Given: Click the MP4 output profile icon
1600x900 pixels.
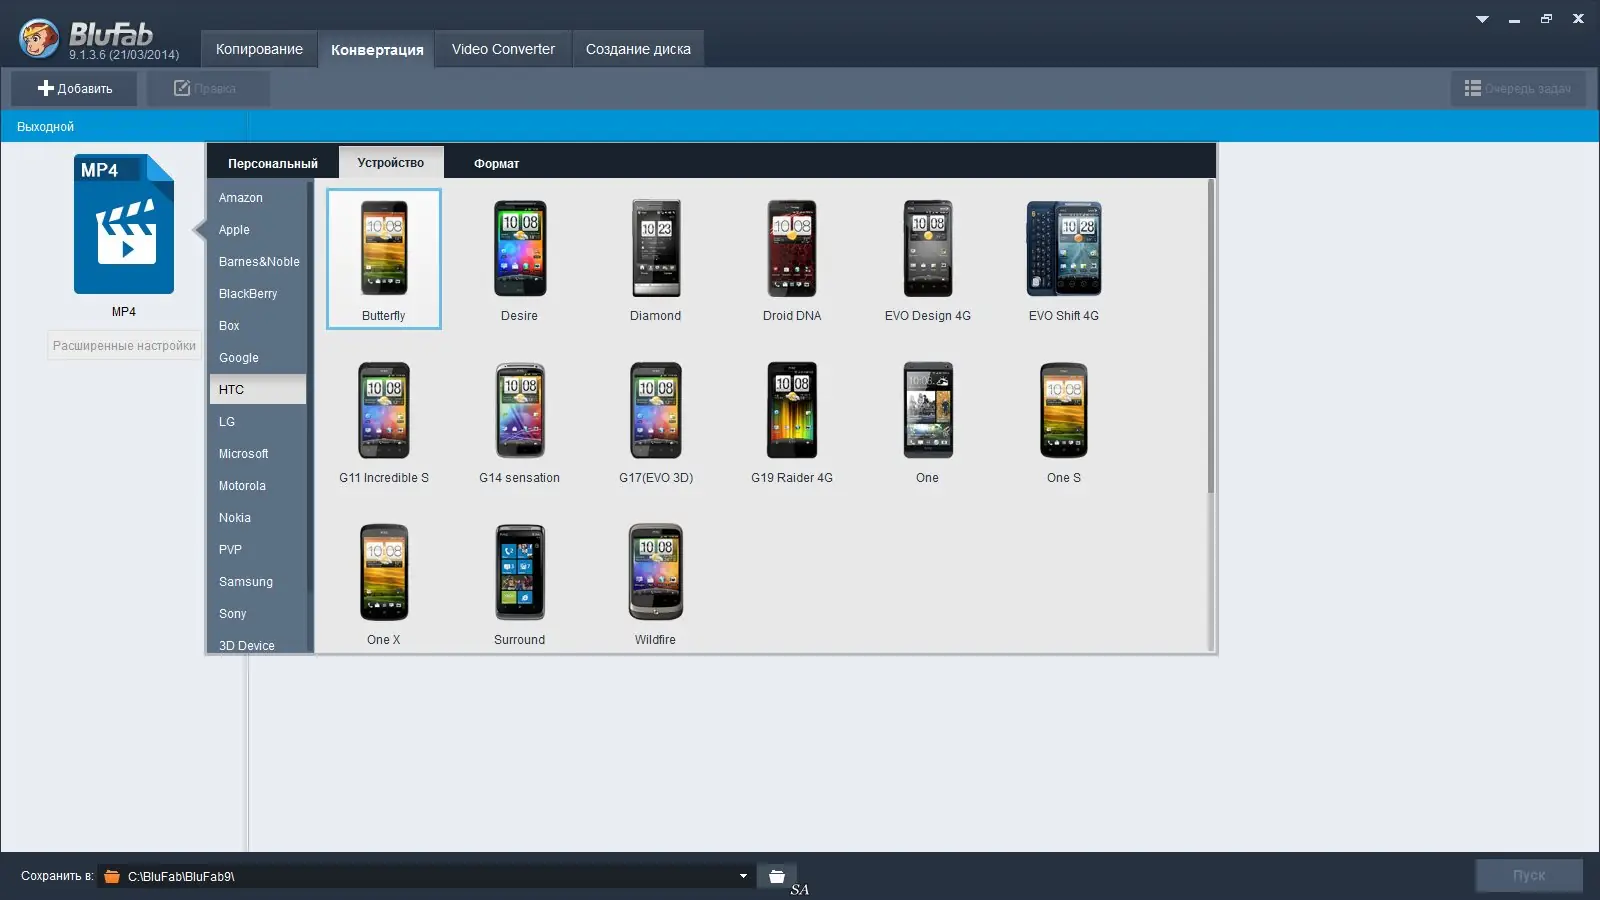Looking at the screenshot, I should 124,224.
